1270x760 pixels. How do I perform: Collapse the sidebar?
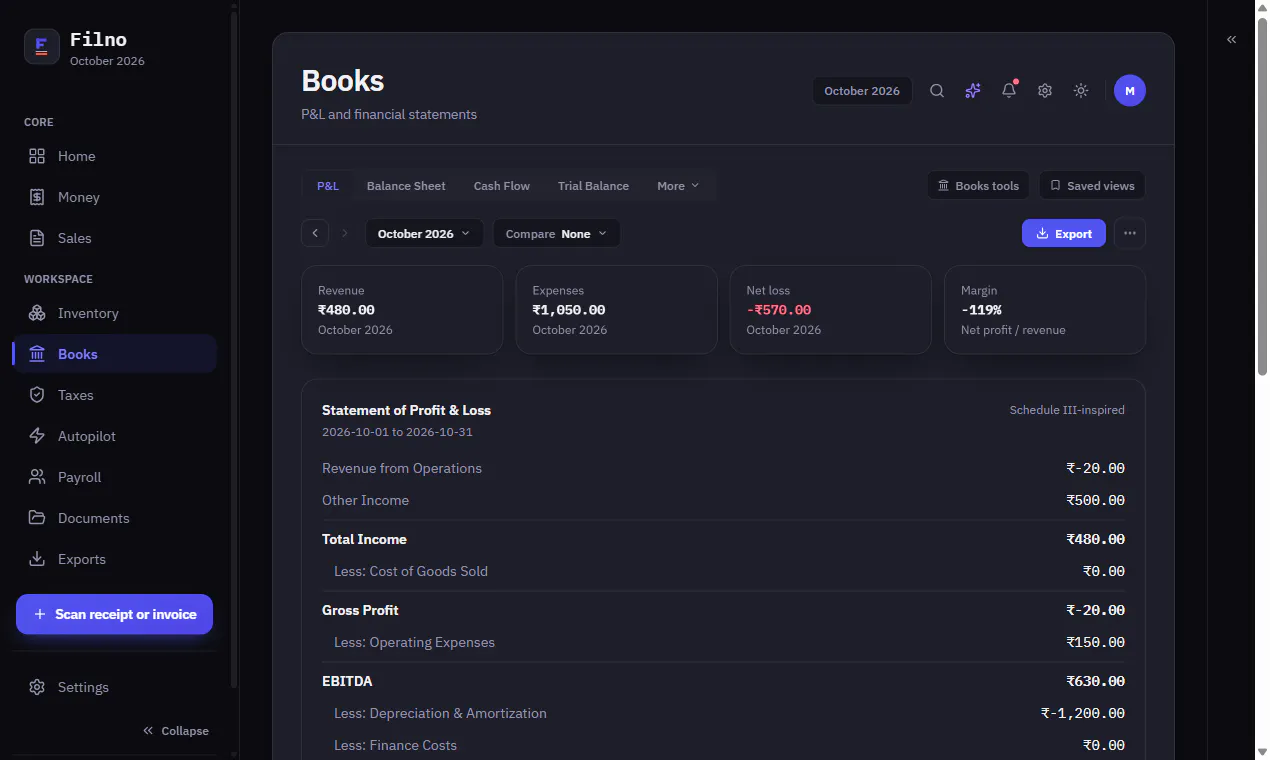tap(176, 731)
